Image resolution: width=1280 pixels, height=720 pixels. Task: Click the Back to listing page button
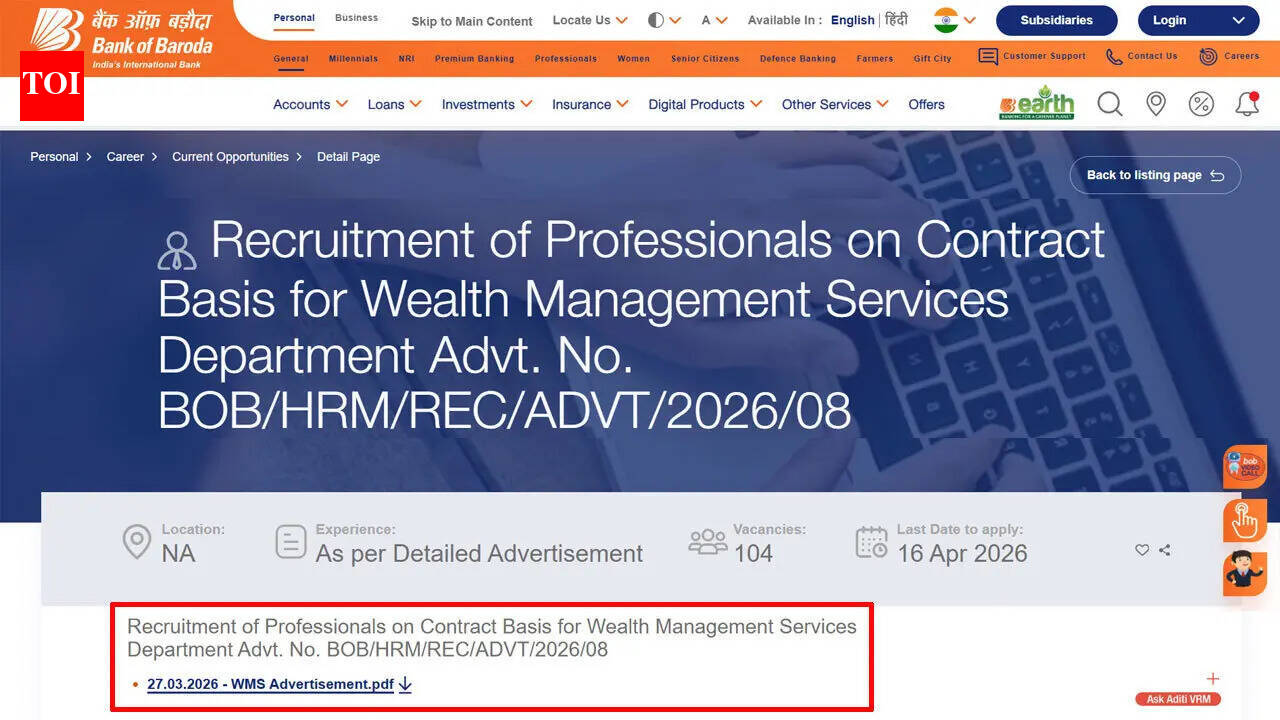1155,175
